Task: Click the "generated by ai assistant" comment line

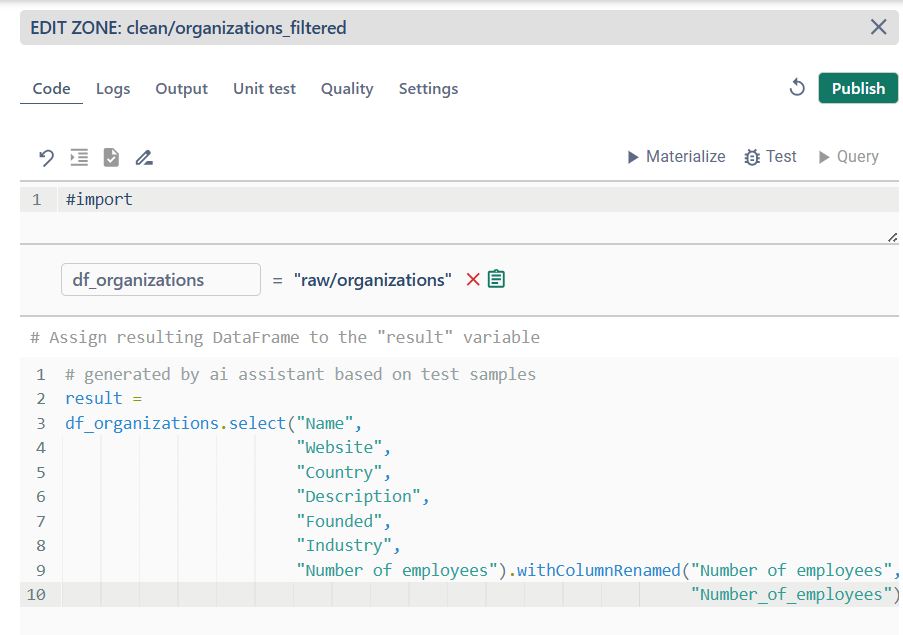Action: coord(301,374)
